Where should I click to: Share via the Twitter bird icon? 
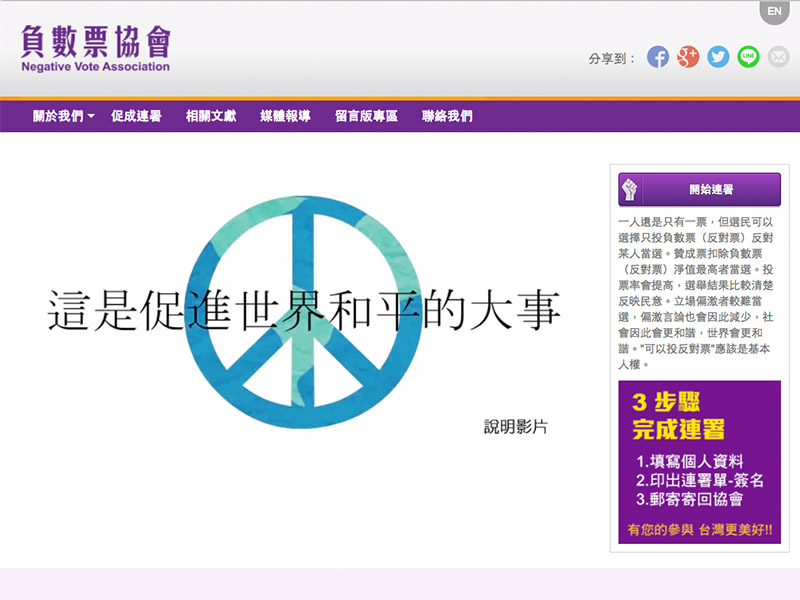tap(717, 58)
